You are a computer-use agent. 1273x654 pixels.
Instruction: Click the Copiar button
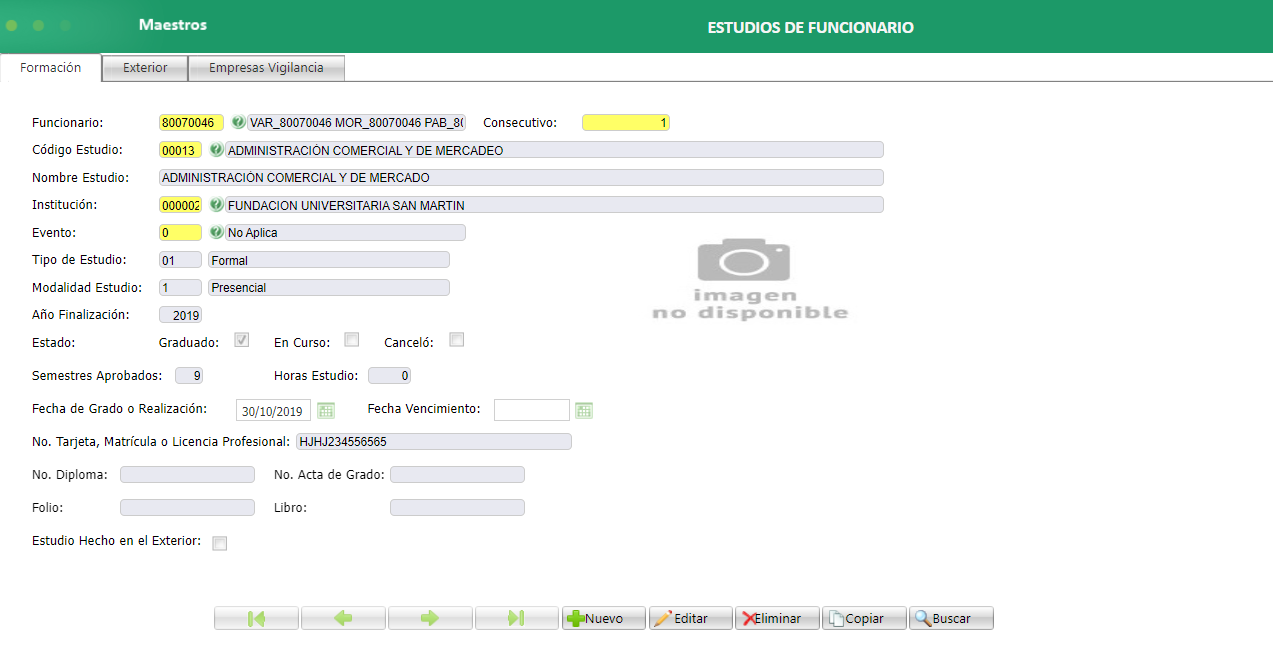click(863, 617)
